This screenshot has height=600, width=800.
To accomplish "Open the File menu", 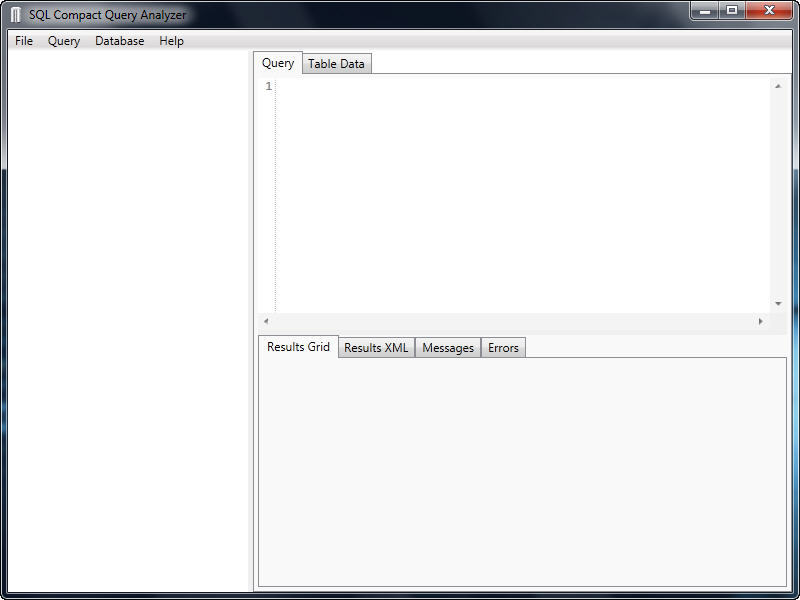I will pos(24,41).
